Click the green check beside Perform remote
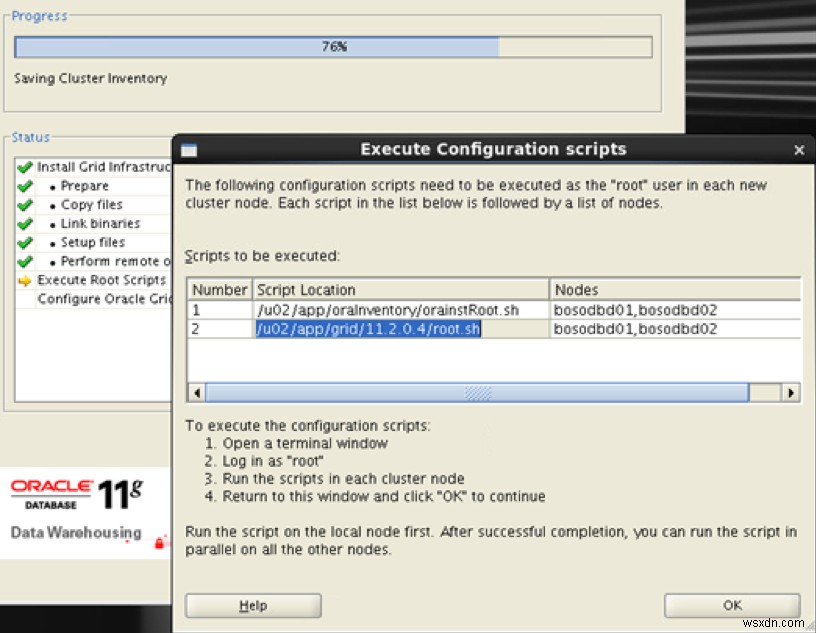This screenshot has width=816, height=633. [24, 261]
